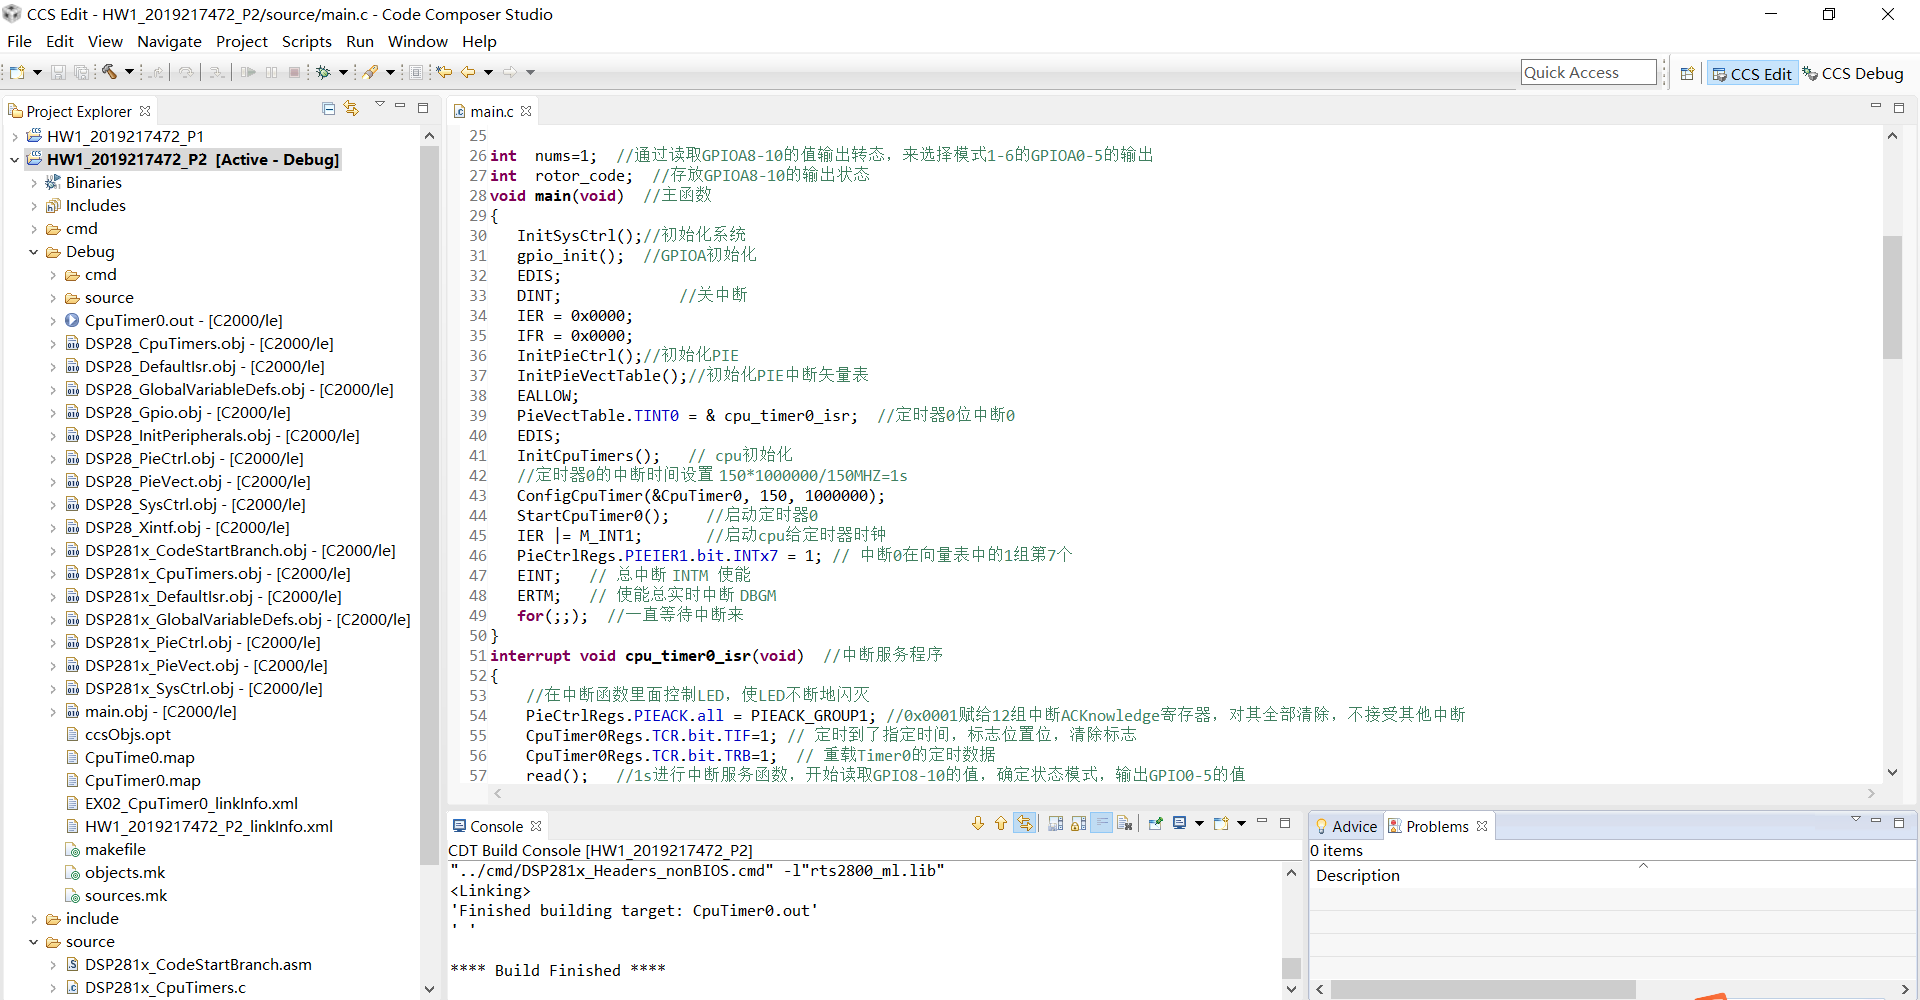
Task: Select makefile in Debug folder
Action: (115, 850)
